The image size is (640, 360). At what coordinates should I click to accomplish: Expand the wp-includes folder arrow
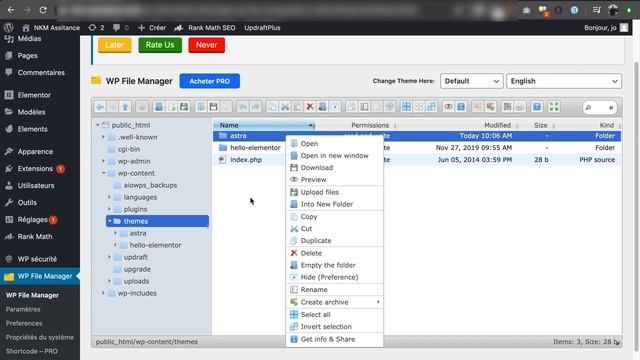(x=104, y=293)
